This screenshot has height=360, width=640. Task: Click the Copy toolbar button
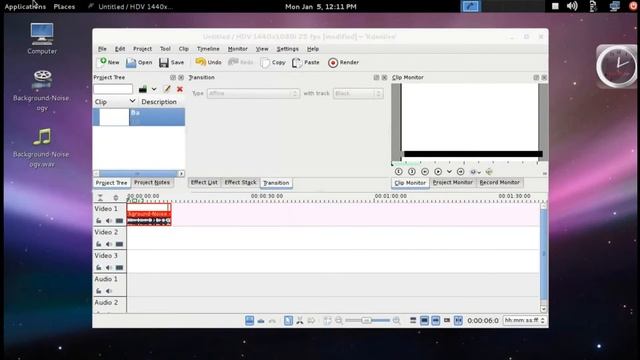pyautogui.click(x=273, y=62)
